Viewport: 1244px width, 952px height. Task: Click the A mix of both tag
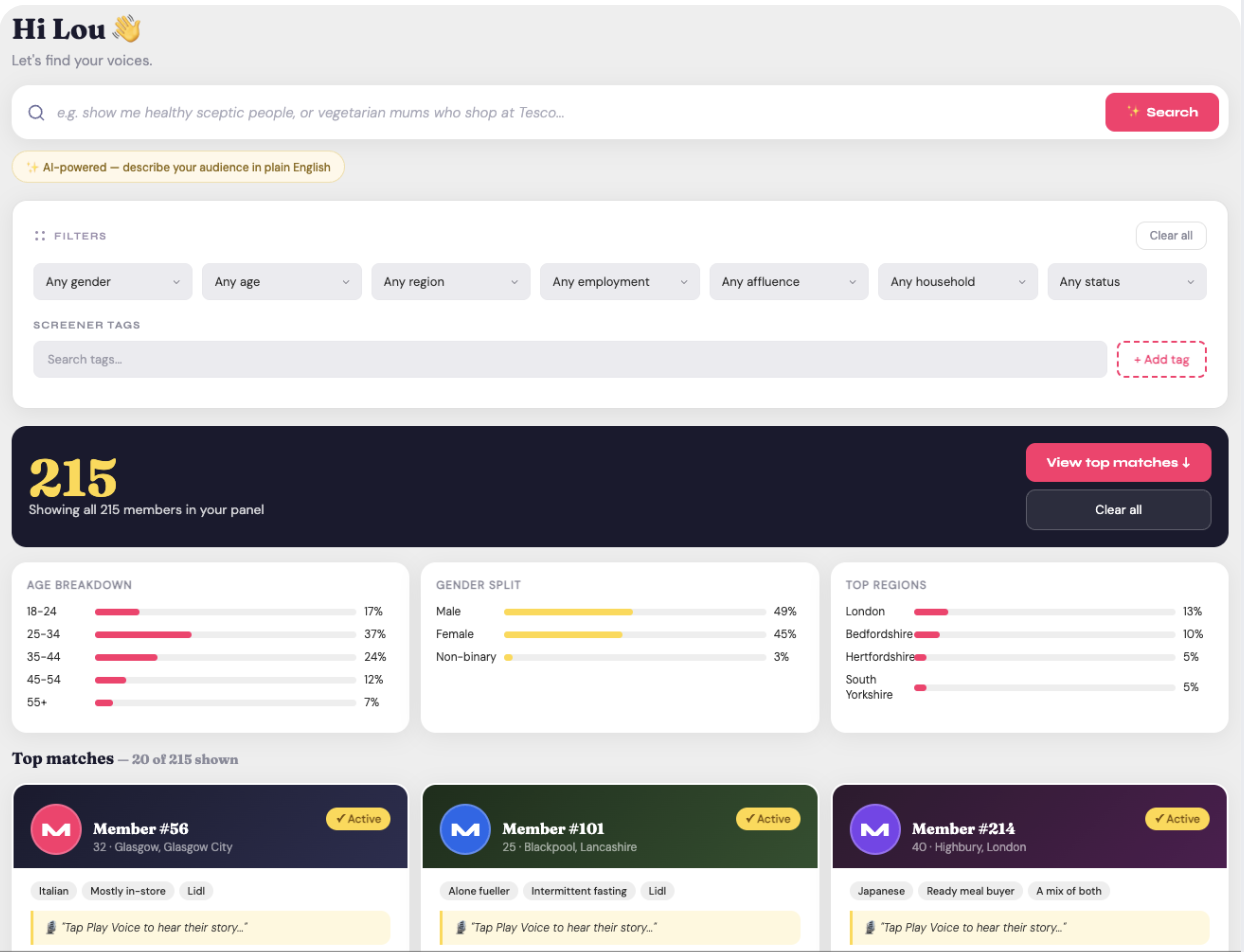tap(1069, 891)
